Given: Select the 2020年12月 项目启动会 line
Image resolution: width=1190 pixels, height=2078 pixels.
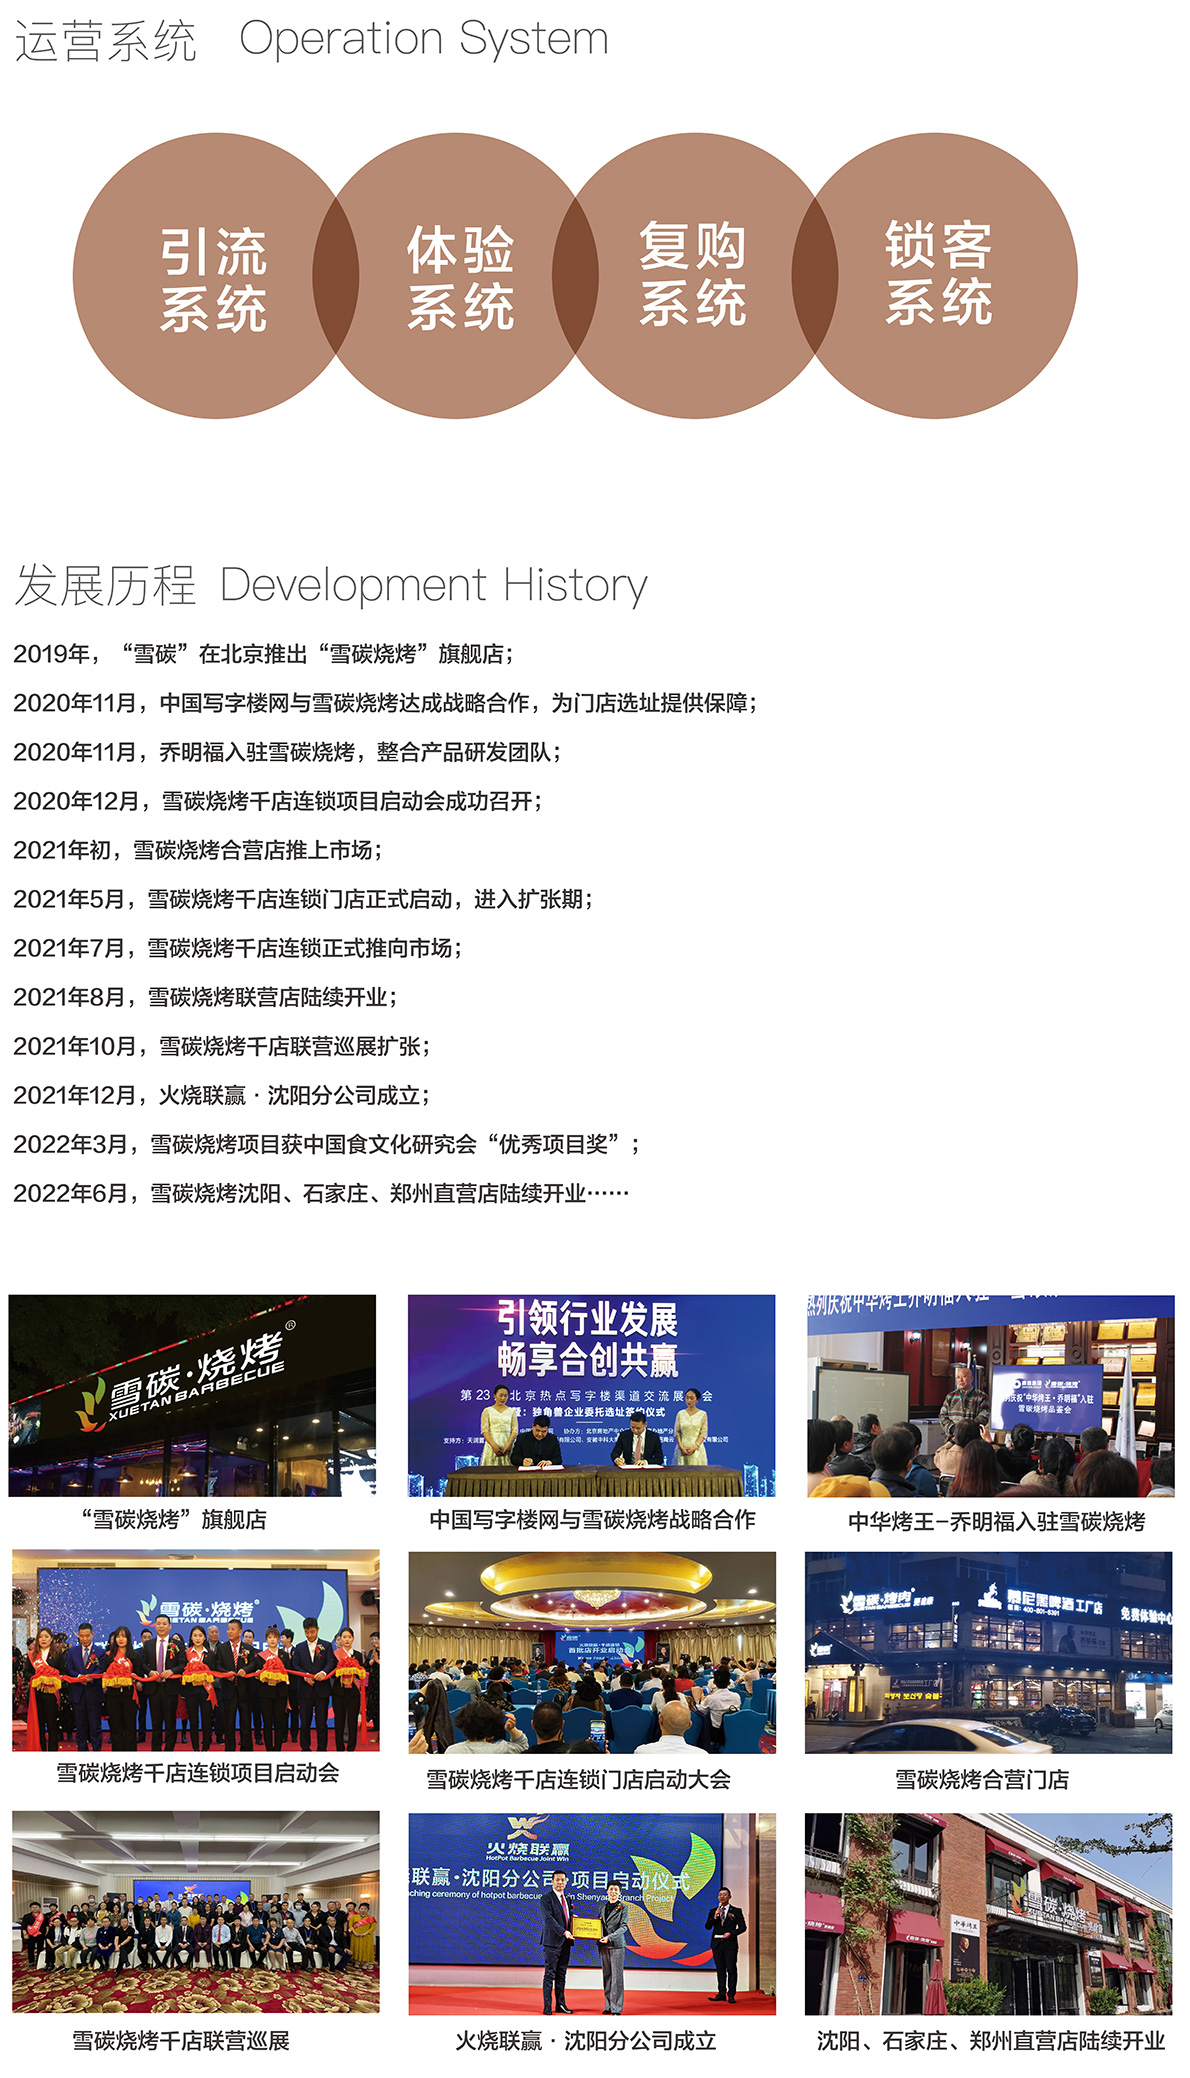Looking at the screenshot, I should [278, 801].
